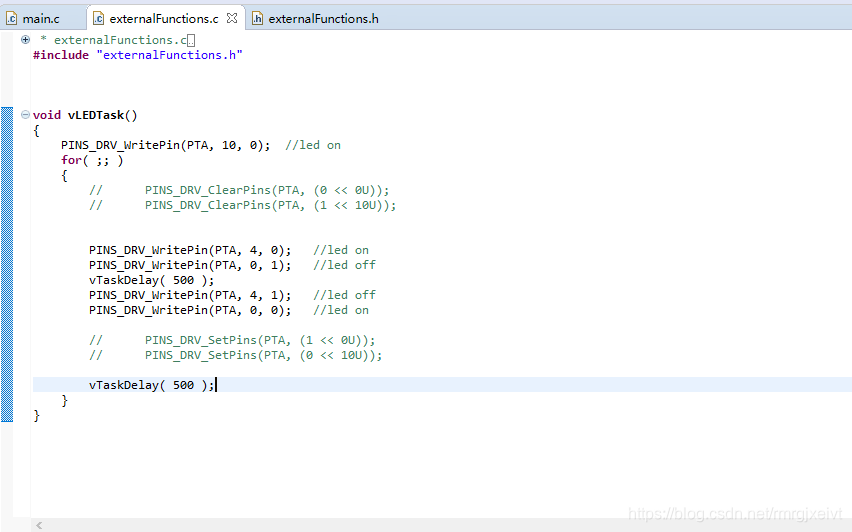852x532 pixels.
Task: Collapse the vLEDTask function body
Action: tap(25, 115)
